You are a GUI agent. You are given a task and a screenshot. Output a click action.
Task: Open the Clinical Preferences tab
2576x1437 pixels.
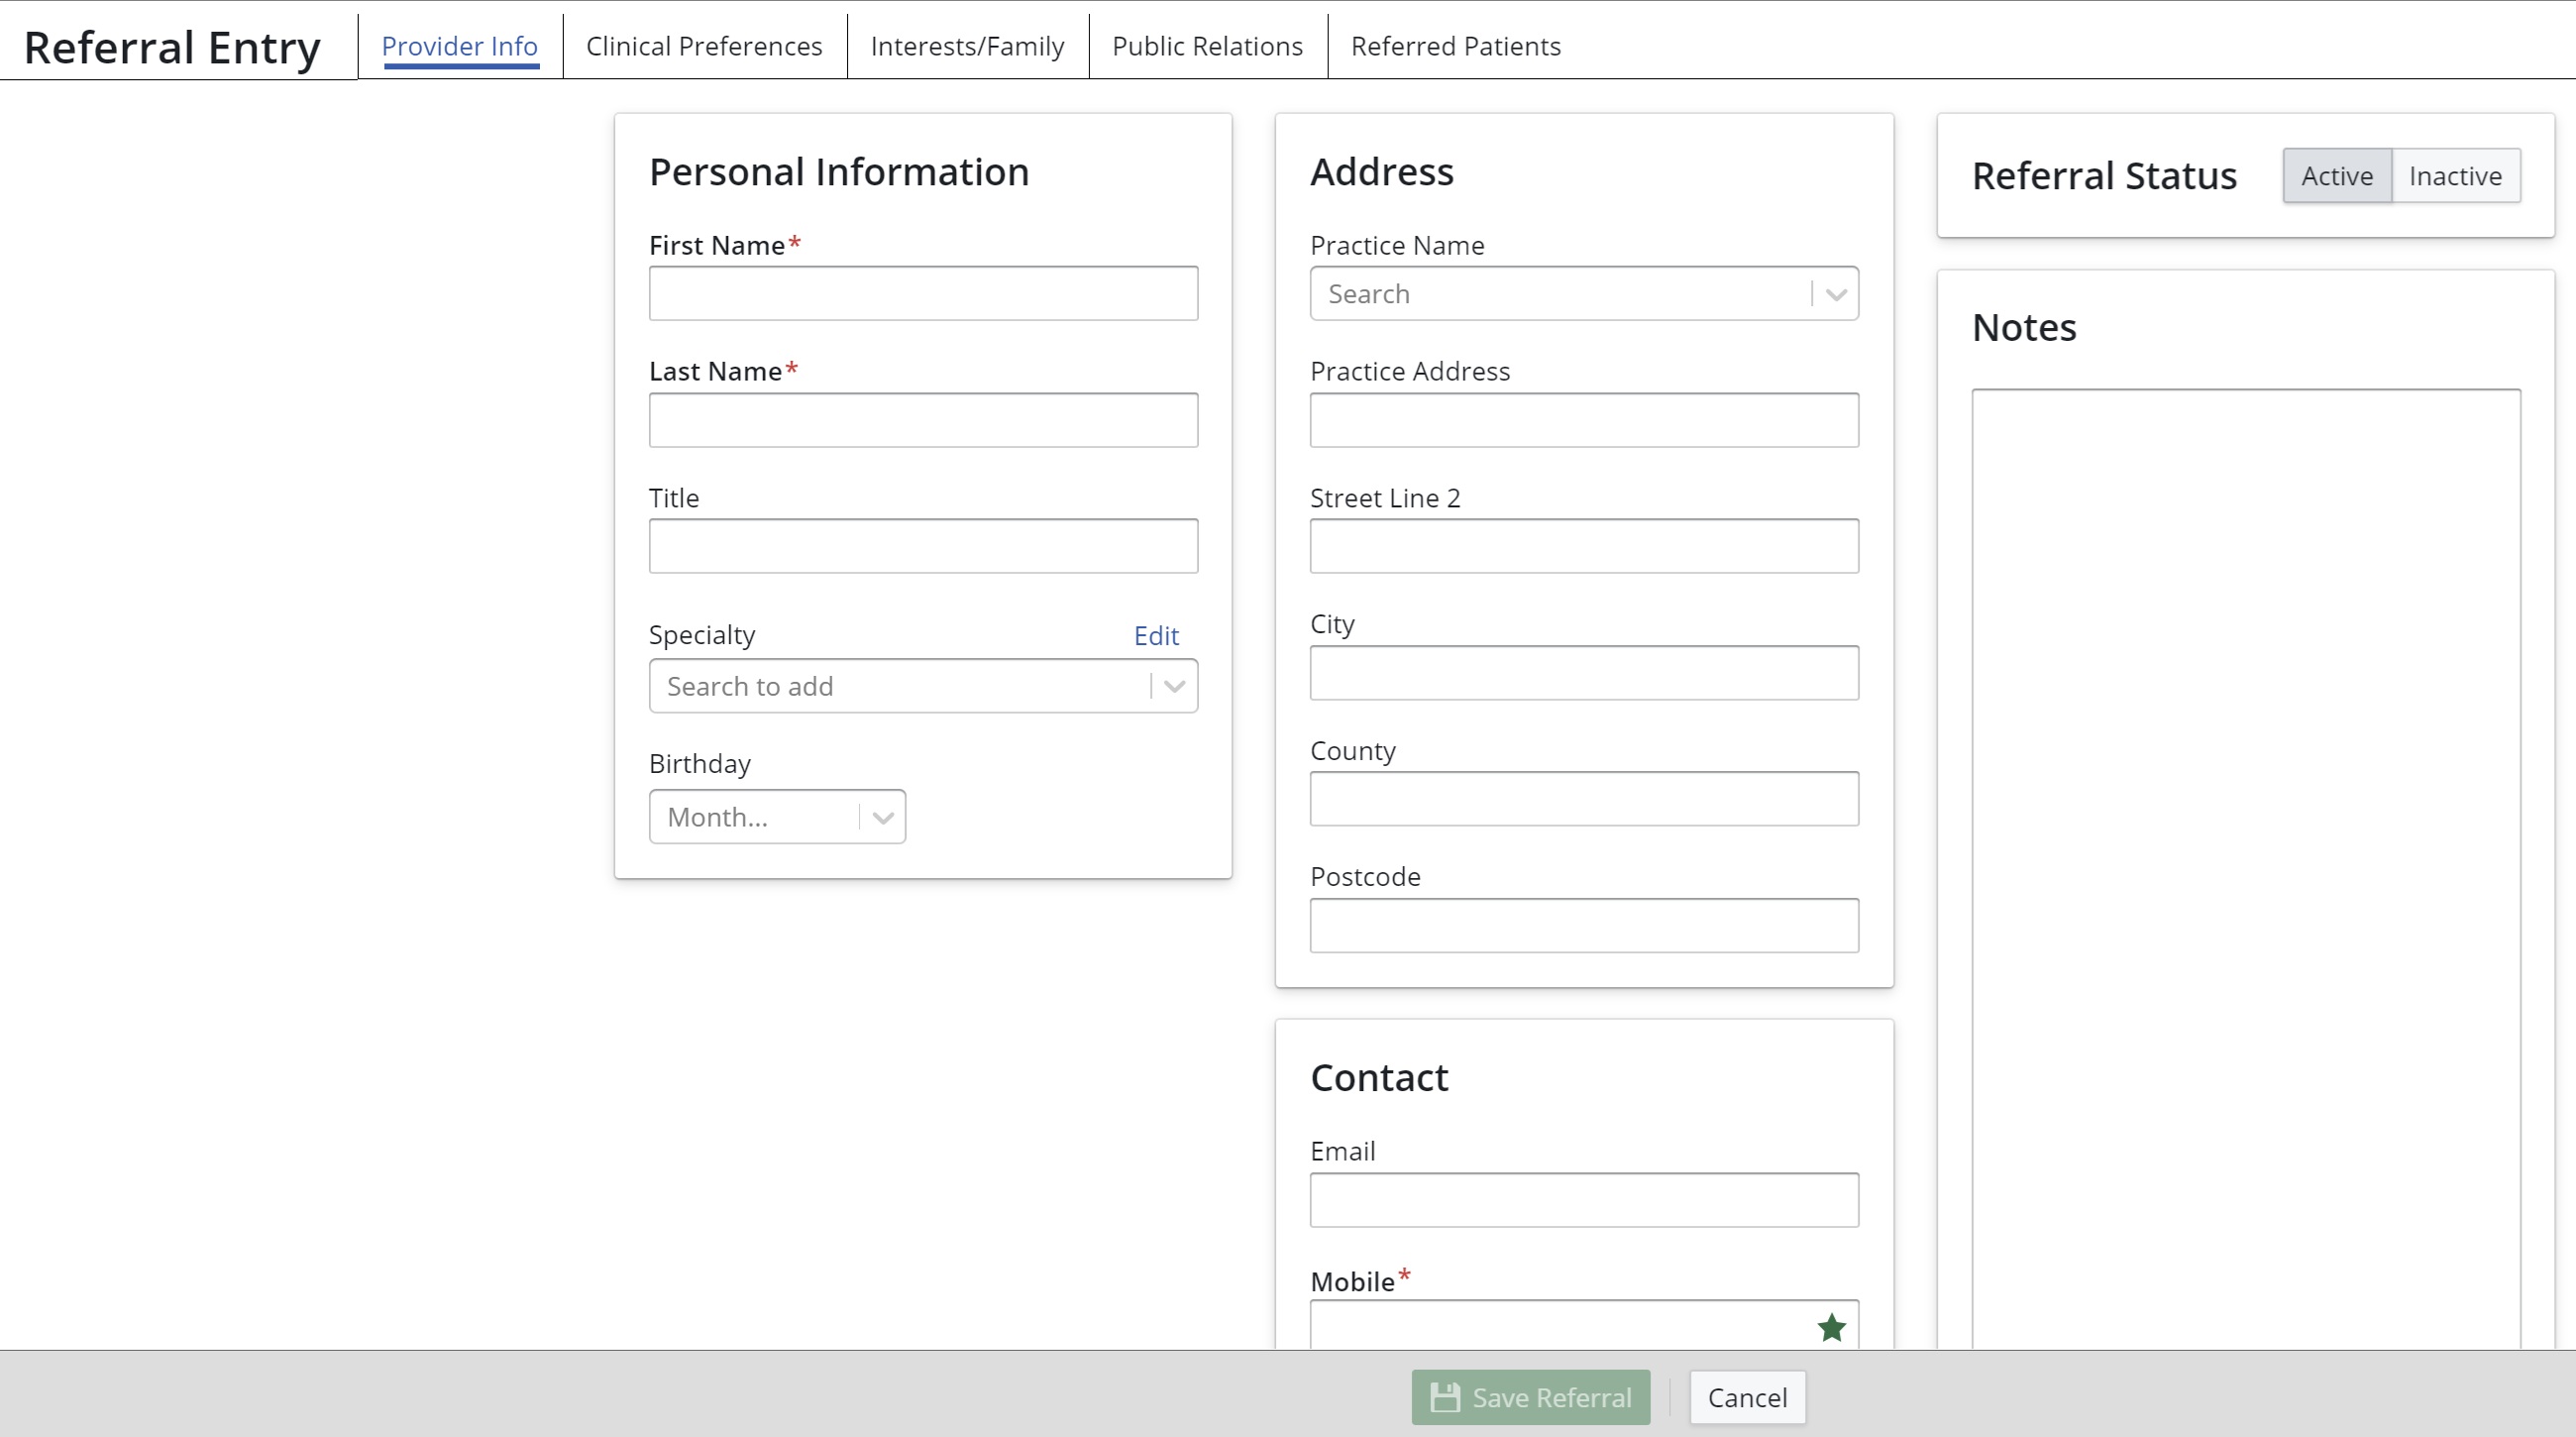(x=704, y=46)
